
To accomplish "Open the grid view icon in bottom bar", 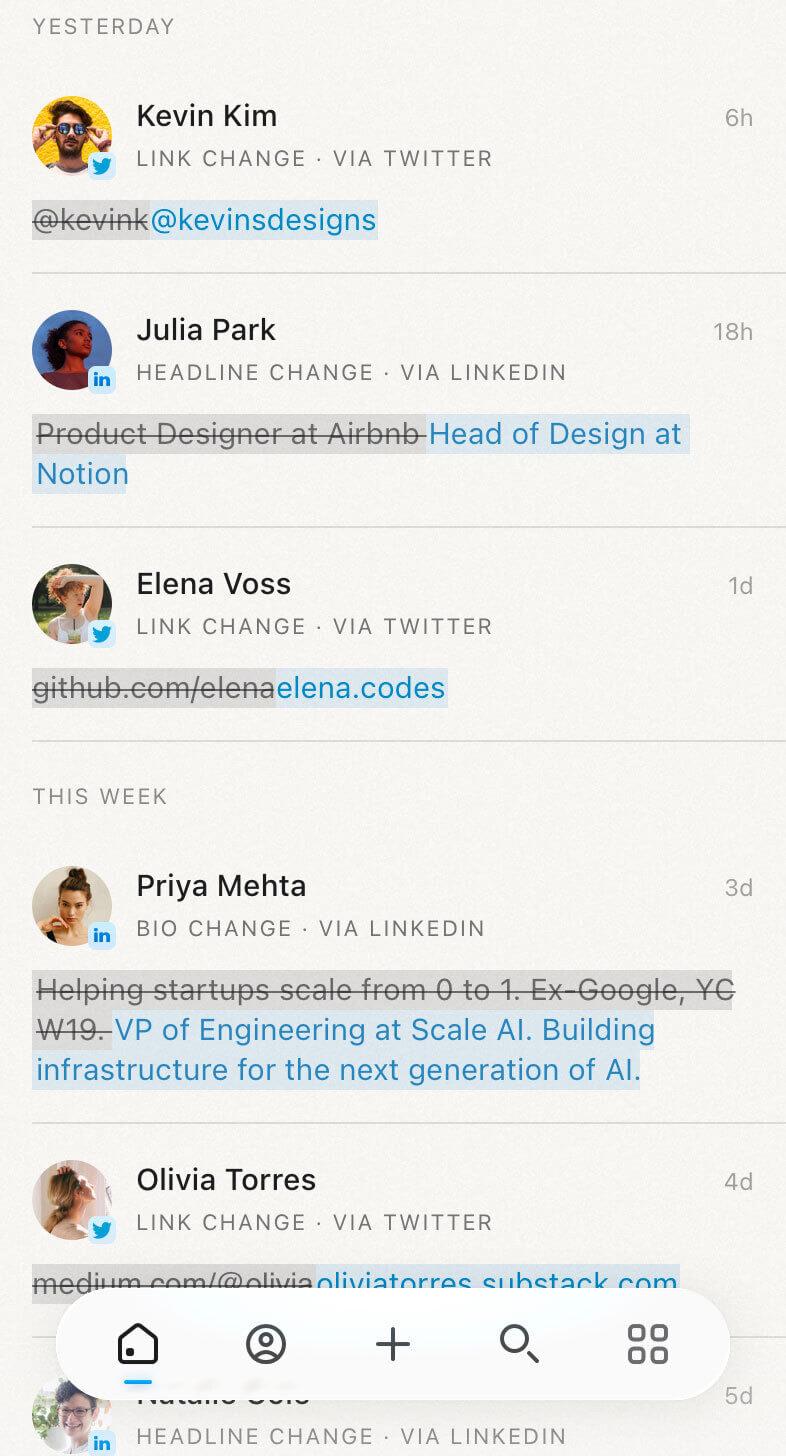I will pos(647,1345).
